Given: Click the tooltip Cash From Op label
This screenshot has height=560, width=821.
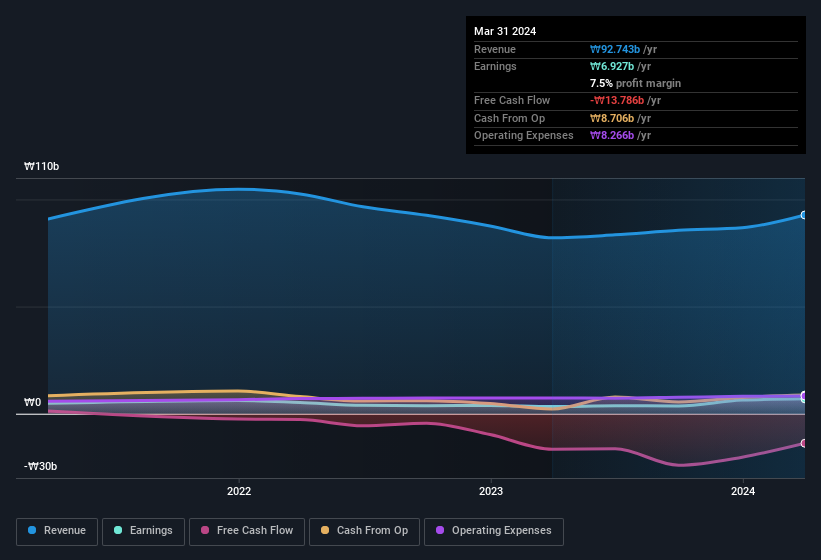Looking at the screenshot, I should [509, 118].
